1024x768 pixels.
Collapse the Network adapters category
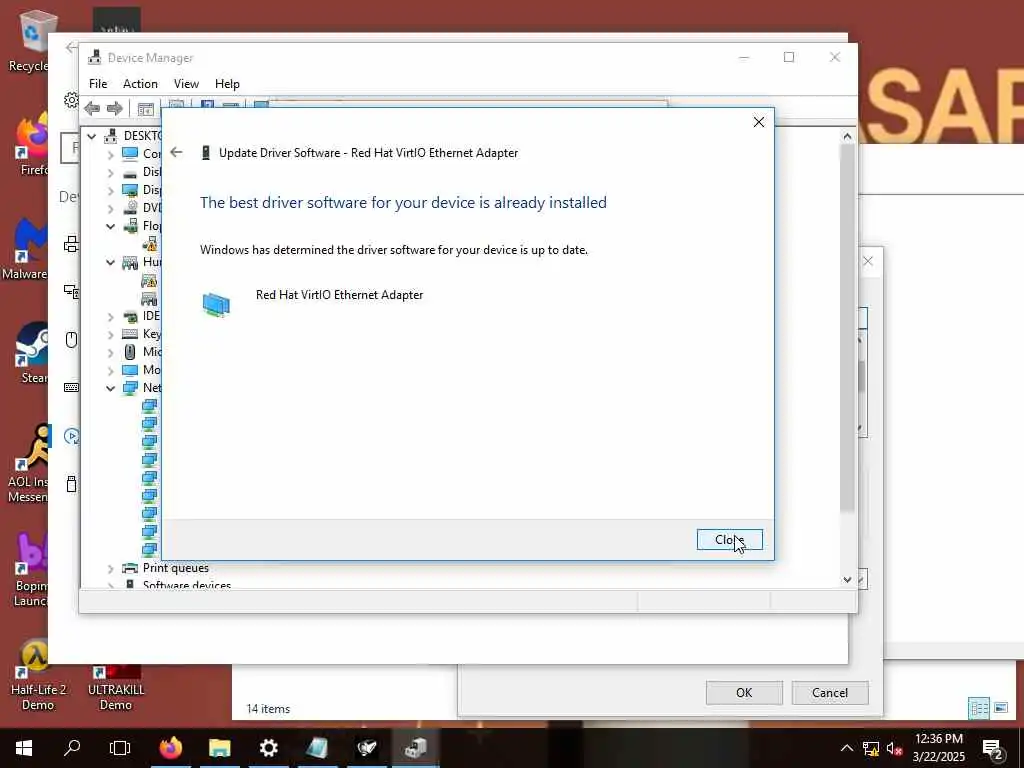point(110,388)
